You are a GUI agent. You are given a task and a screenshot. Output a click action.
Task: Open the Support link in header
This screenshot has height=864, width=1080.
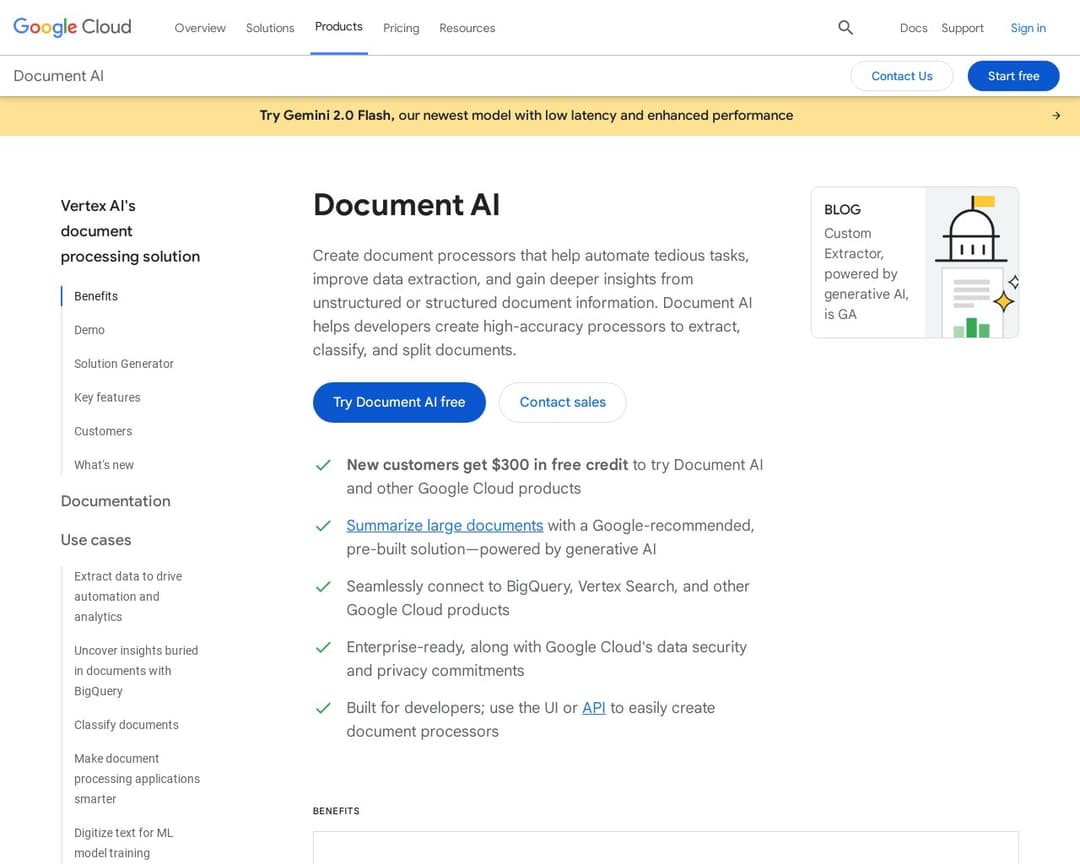click(x=962, y=28)
